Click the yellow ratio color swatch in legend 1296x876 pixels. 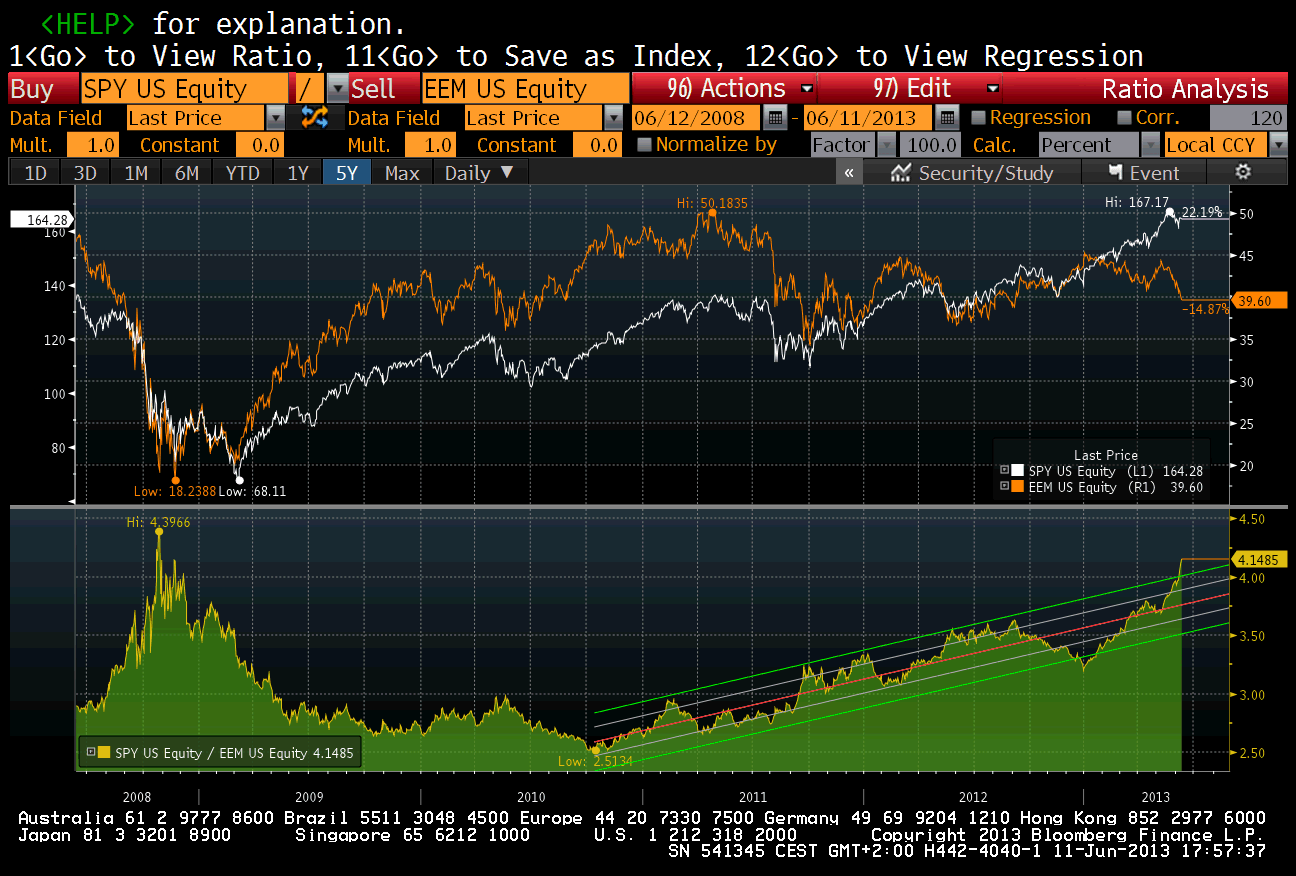point(104,753)
